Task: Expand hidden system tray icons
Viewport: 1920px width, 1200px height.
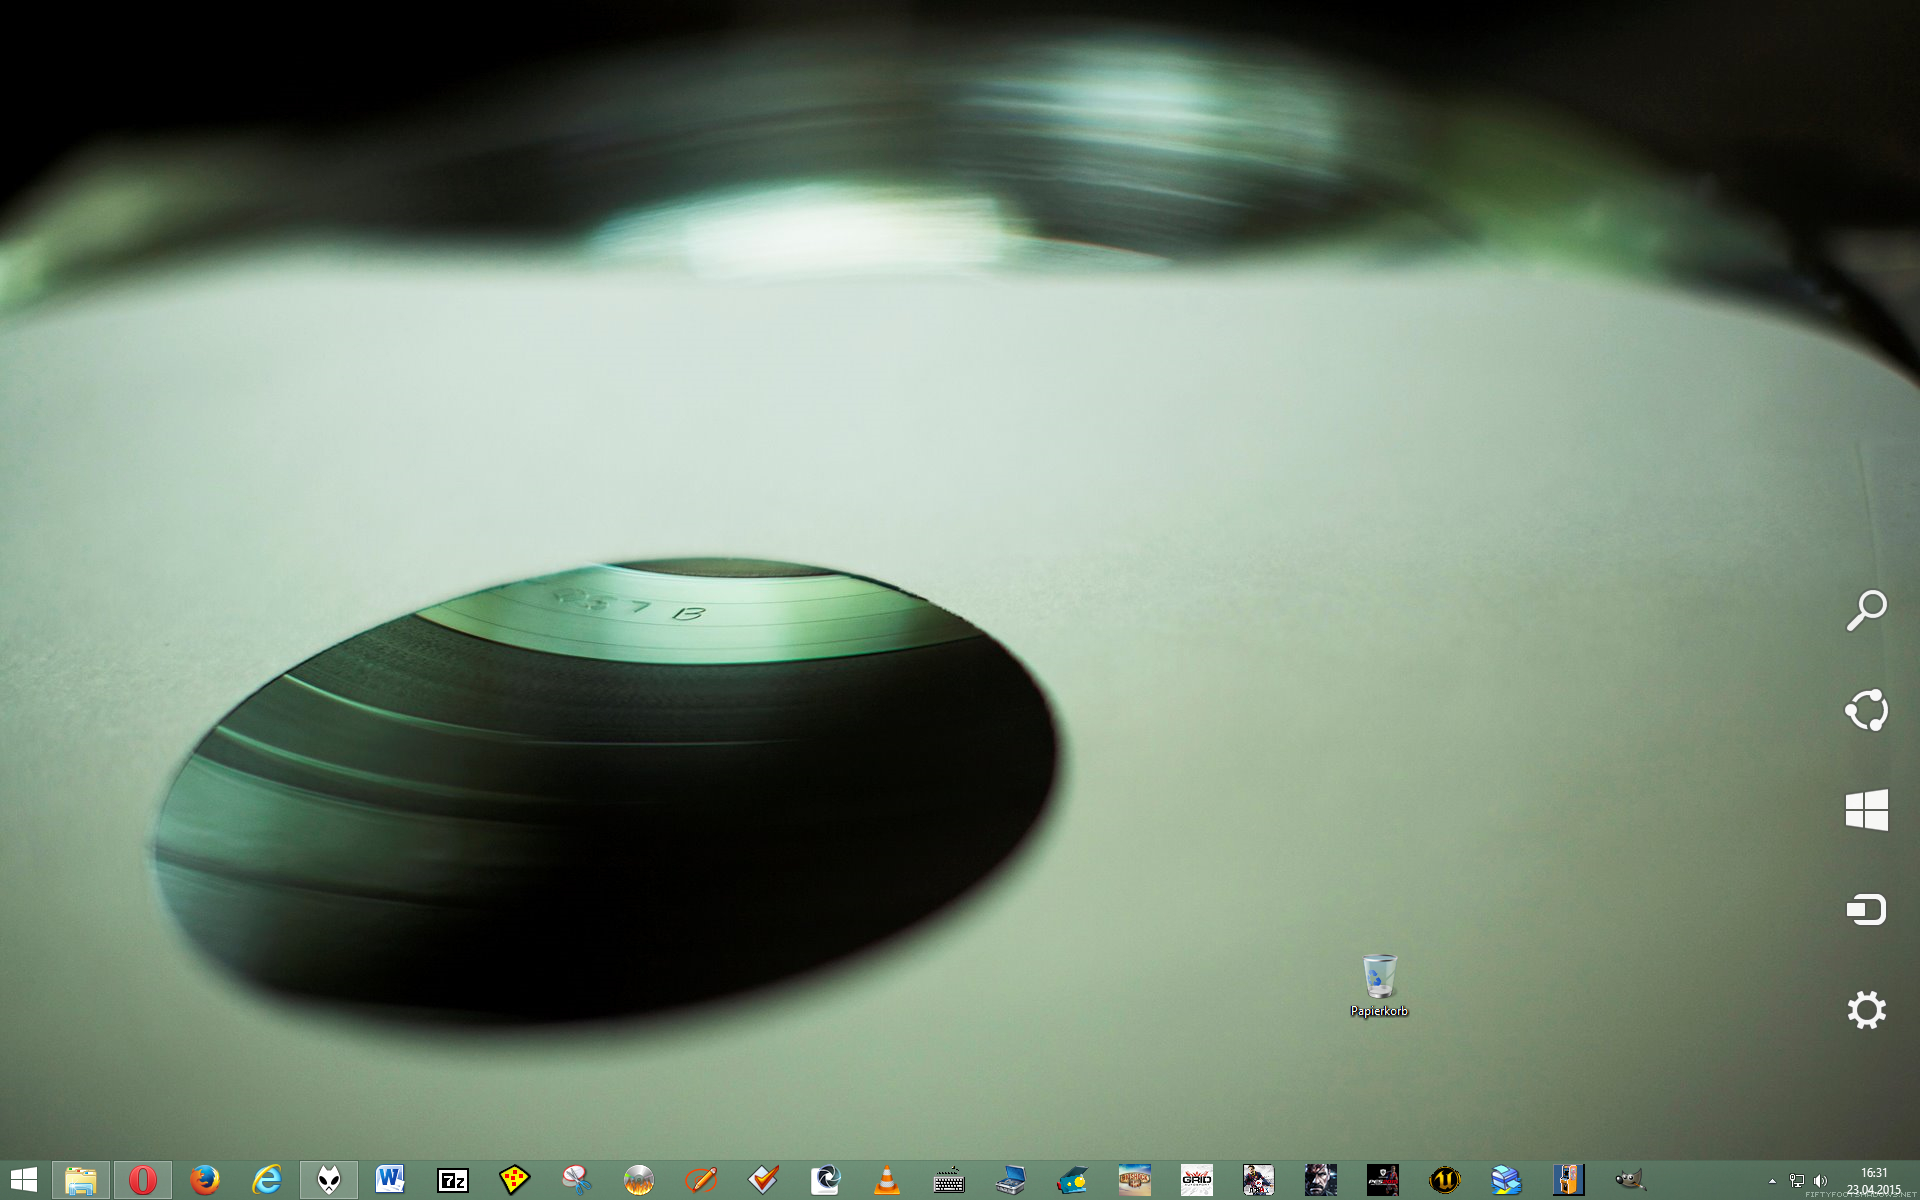Action: (1772, 1181)
